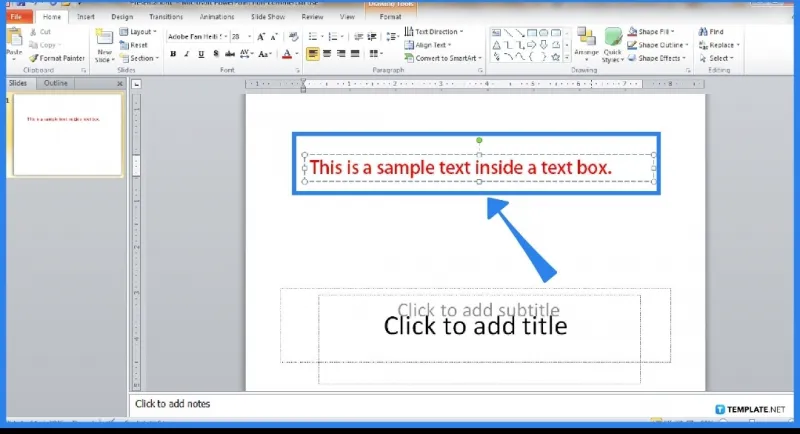This screenshot has width=800, height=434.
Task: Click Convert to SmartArt
Action: tap(443, 58)
